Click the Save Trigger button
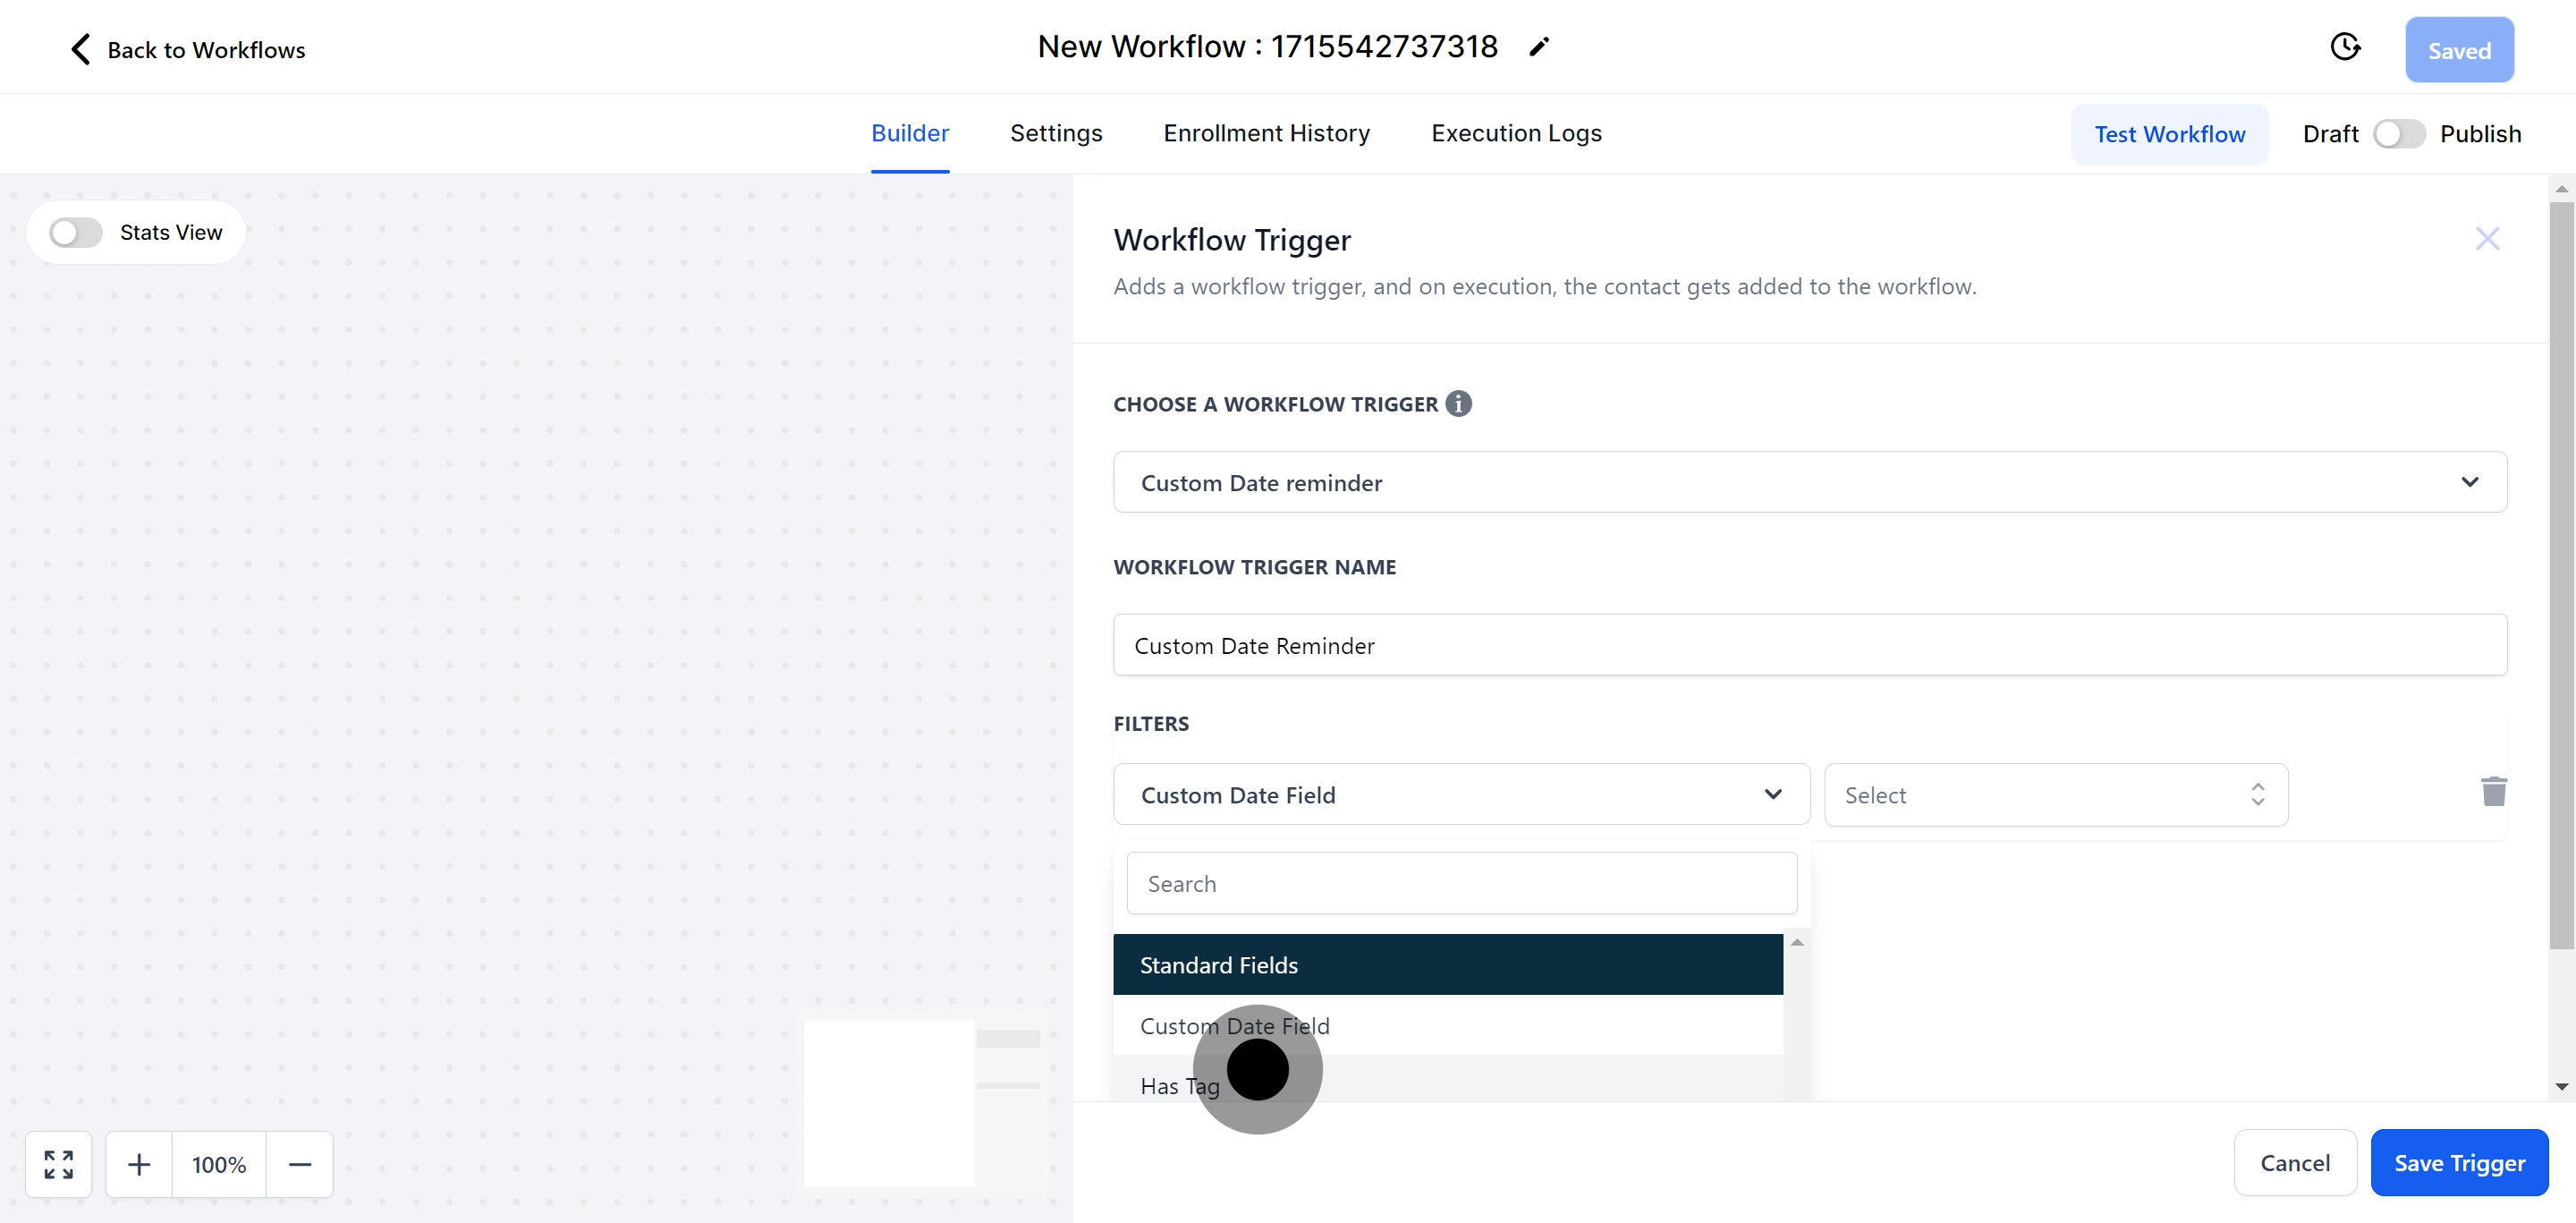The image size is (2576, 1223). click(2458, 1163)
